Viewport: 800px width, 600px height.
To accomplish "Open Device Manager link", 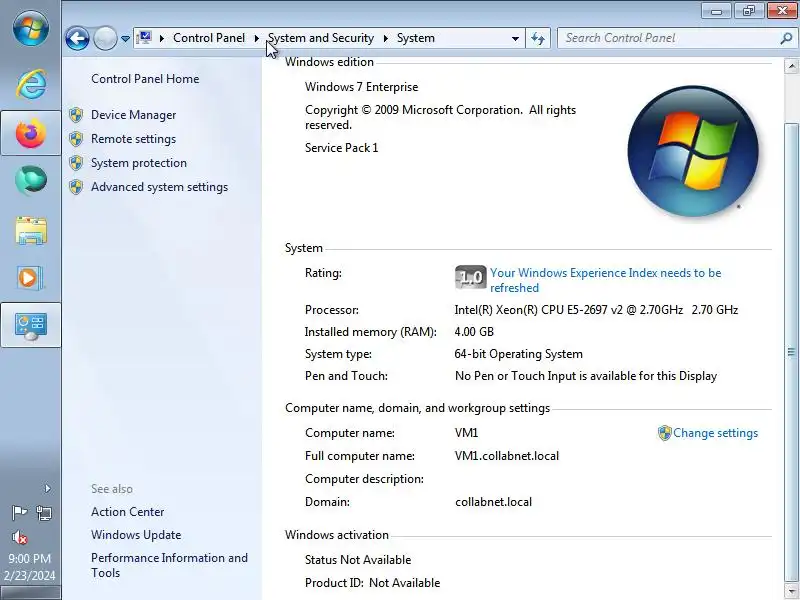I will (x=133, y=115).
